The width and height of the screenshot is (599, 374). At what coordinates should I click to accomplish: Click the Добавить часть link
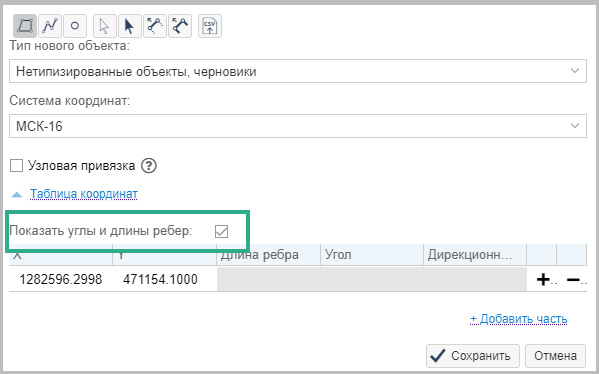519,319
